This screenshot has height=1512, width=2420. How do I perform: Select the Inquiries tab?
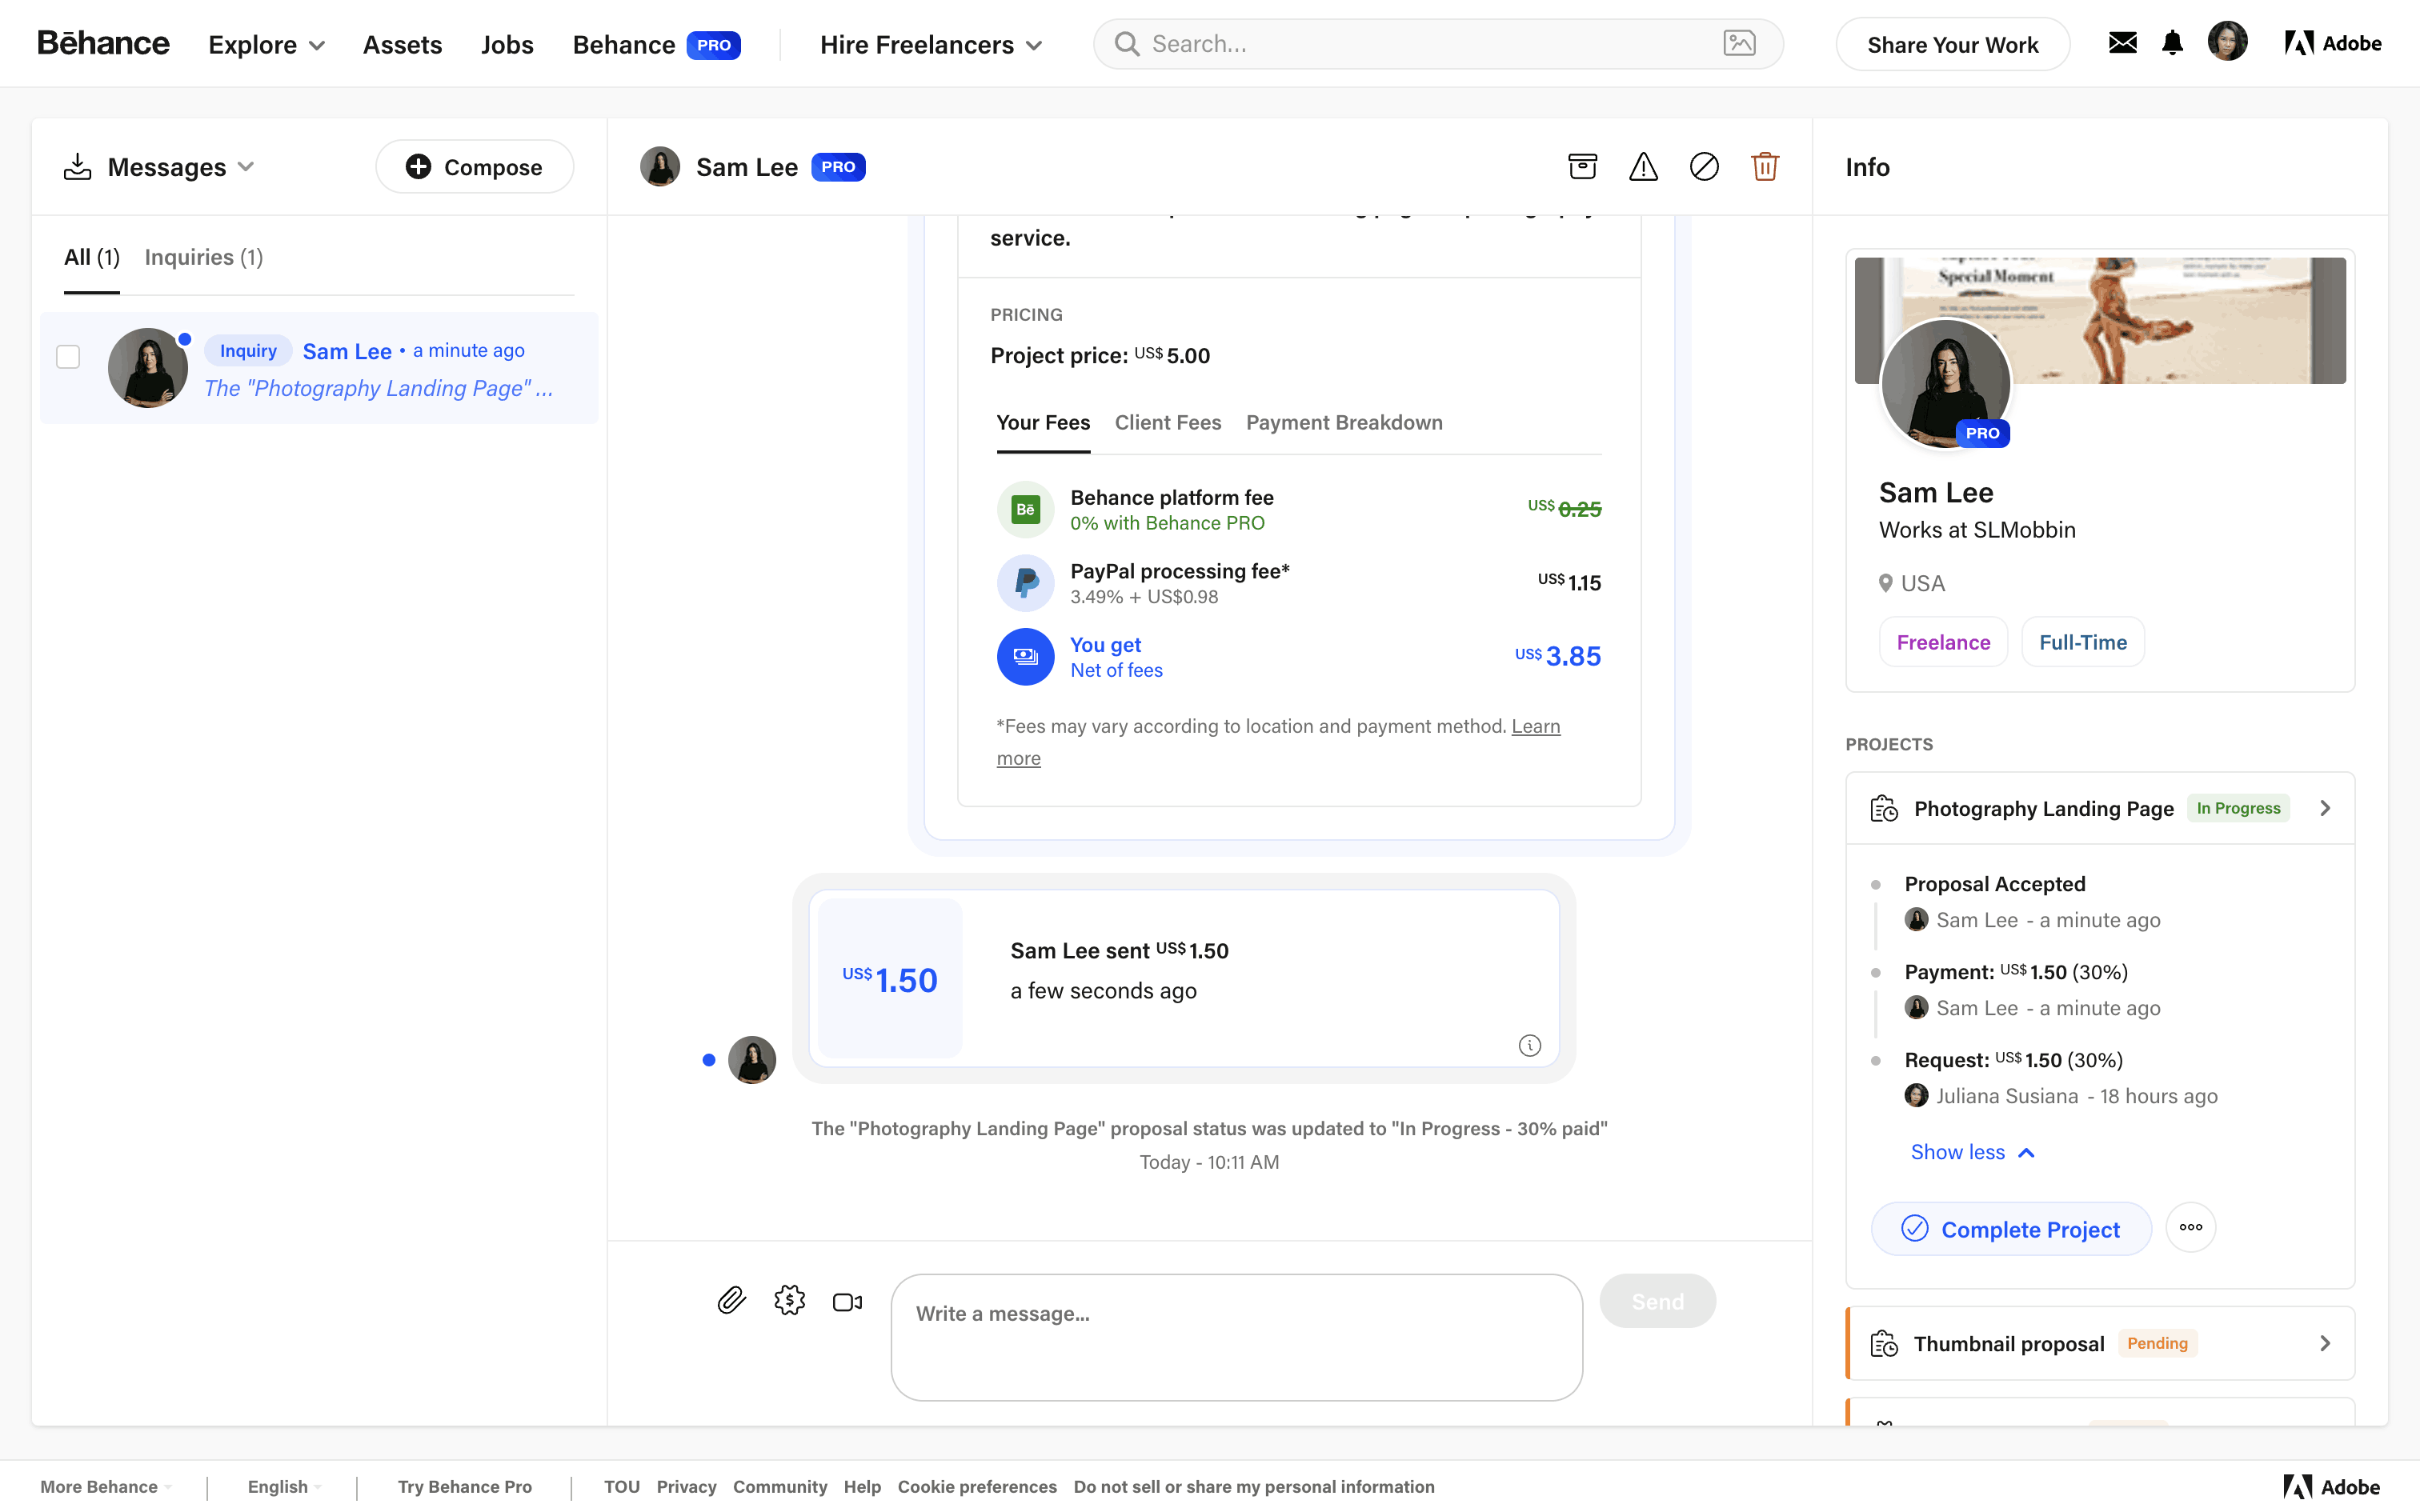204,257
